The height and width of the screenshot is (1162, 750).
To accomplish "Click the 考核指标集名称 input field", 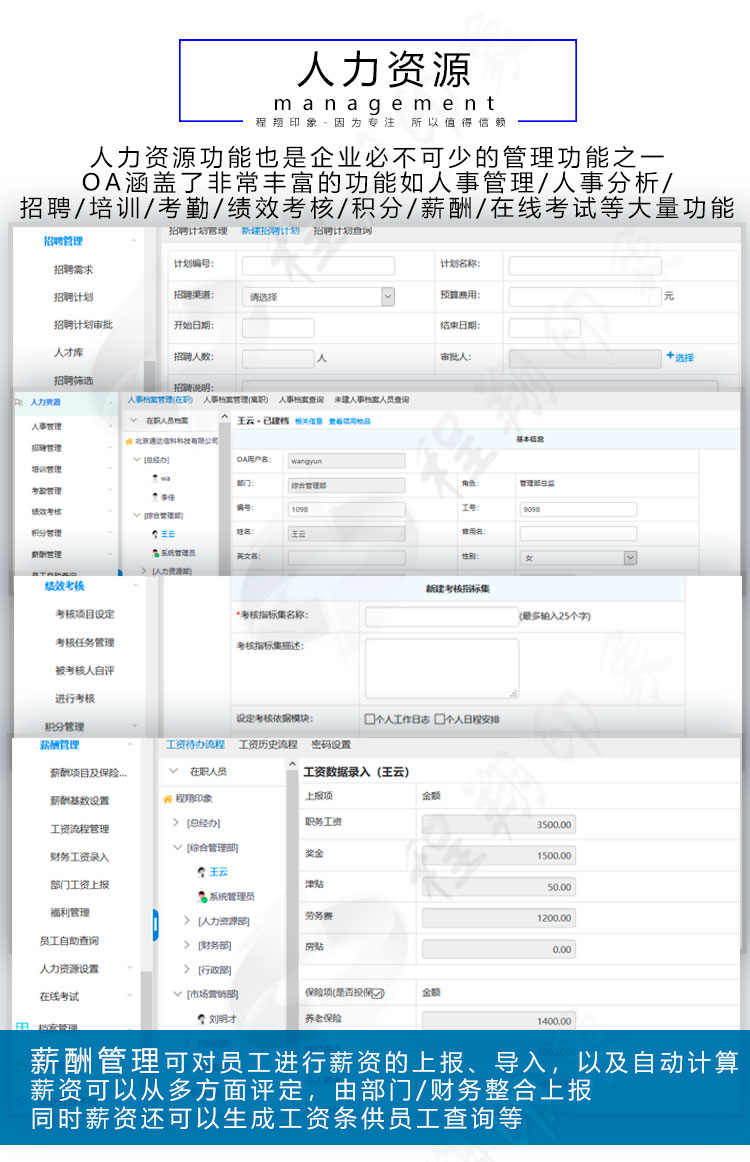I will tap(441, 617).
